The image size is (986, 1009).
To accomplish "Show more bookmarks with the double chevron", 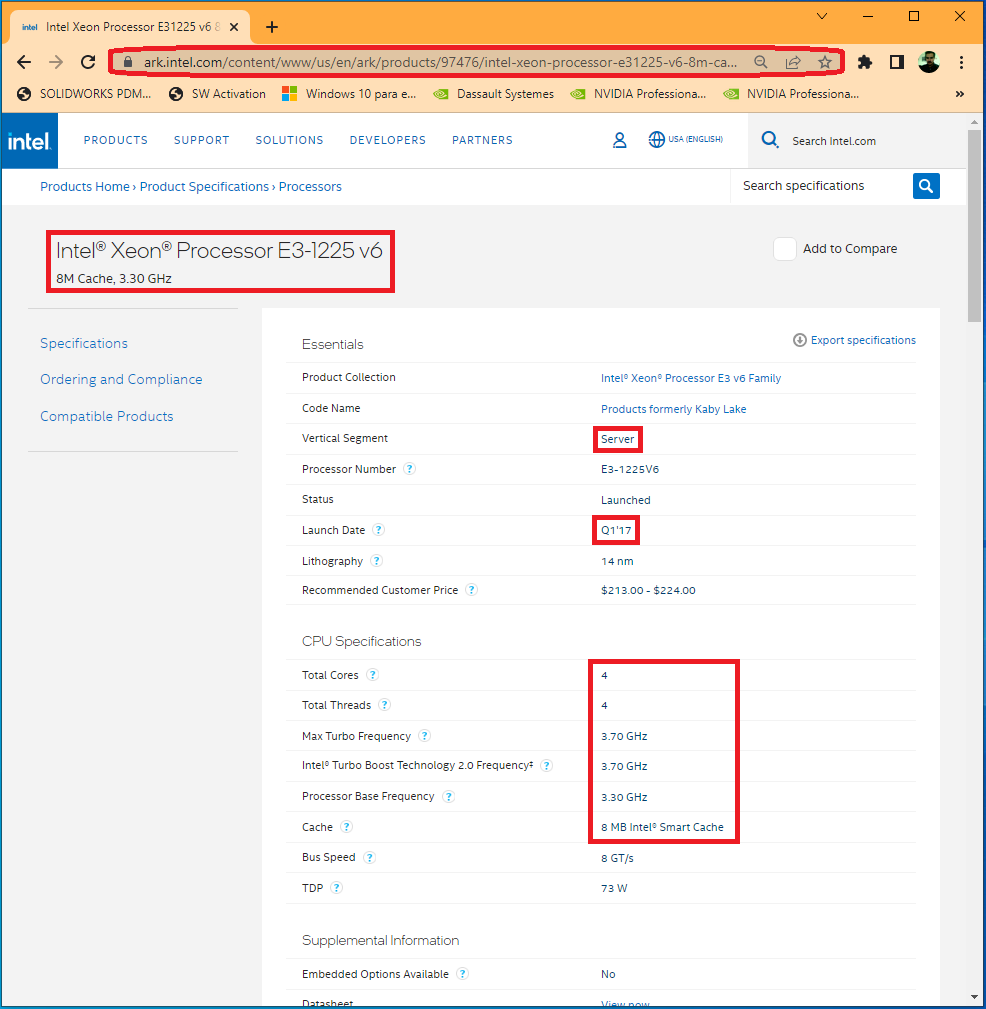I will pos(960,94).
